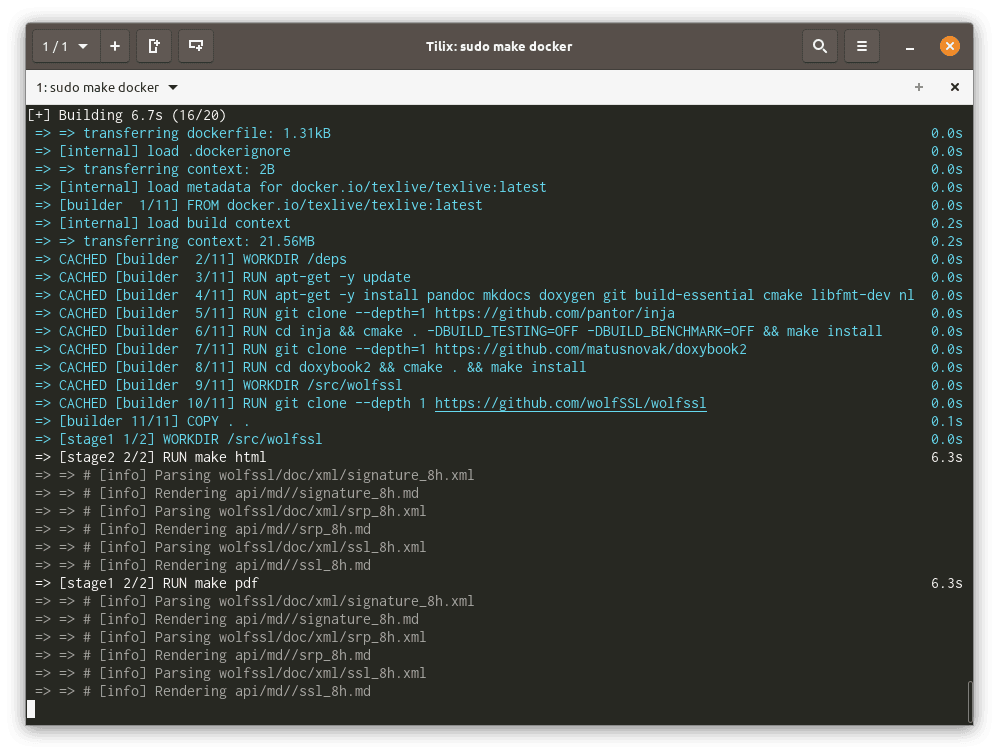The image size is (999, 754).
Task: Minimize the Tilix window
Action: coord(910,47)
